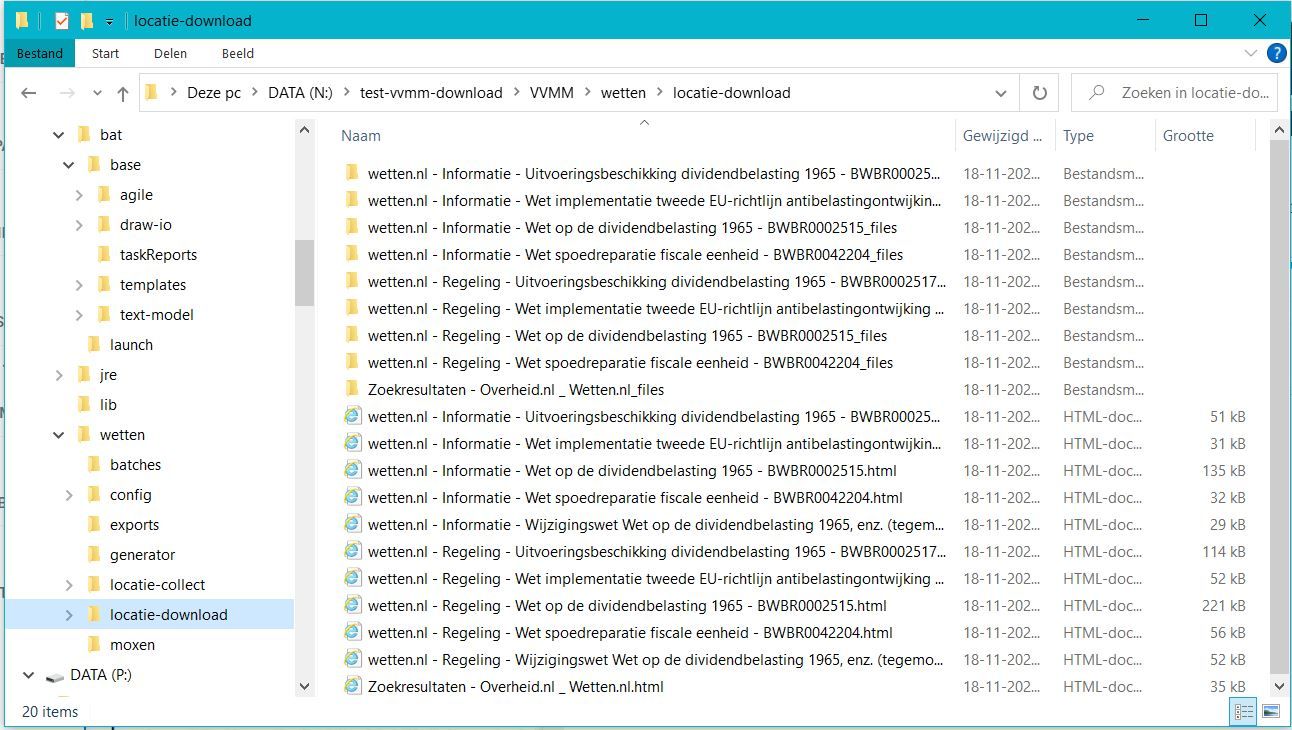This screenshot has height=730, width=1292.
Task: Click 'DATA (N:)' breadcrumb in address bar
Action: click(x=300, y=93)
